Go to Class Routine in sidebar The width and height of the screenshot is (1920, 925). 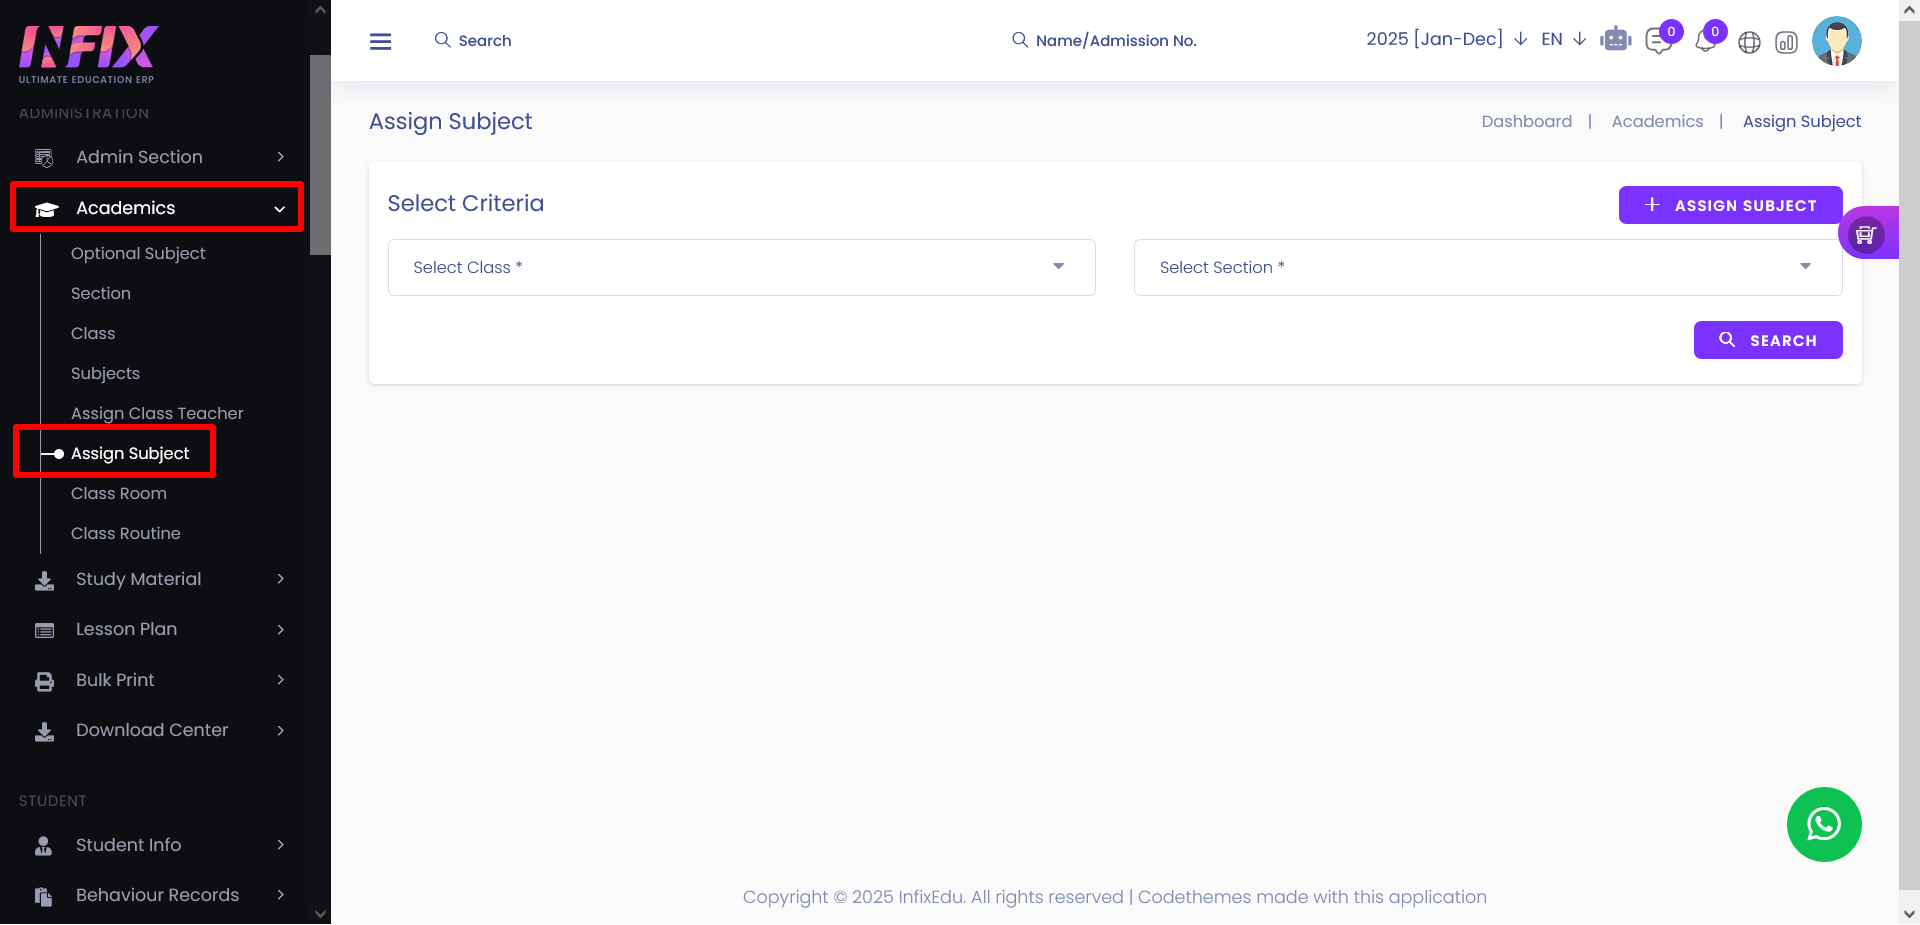pos(126,533)
